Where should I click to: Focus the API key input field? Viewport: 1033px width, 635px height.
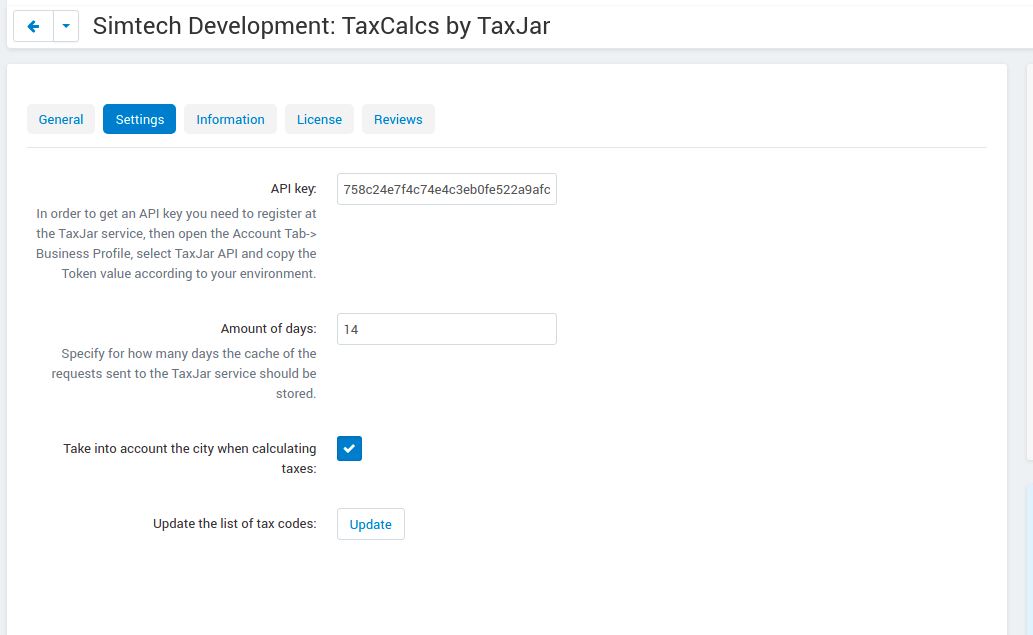tap(447, 189)
